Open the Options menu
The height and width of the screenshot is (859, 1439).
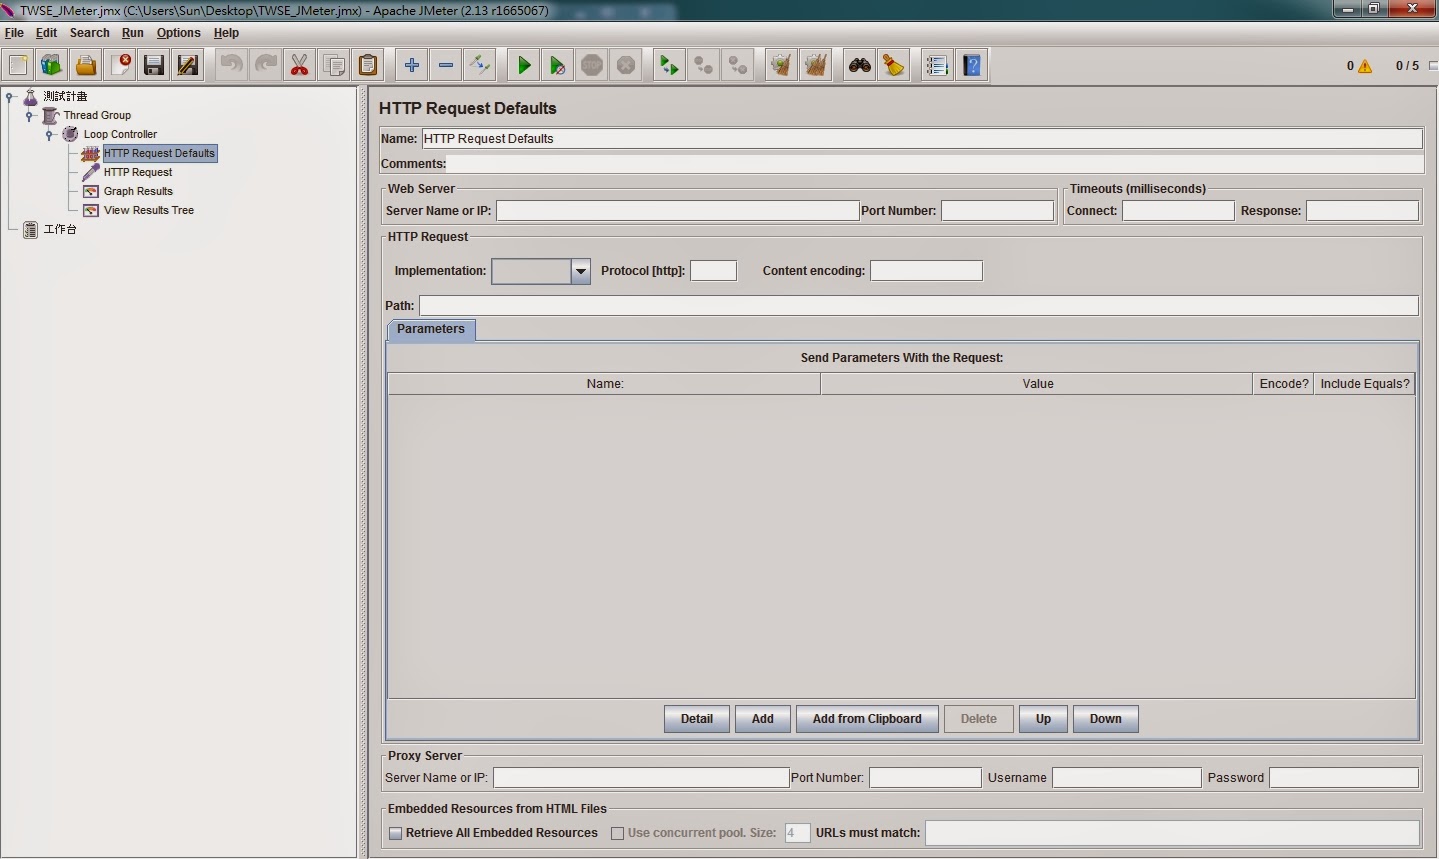point(178,33)
